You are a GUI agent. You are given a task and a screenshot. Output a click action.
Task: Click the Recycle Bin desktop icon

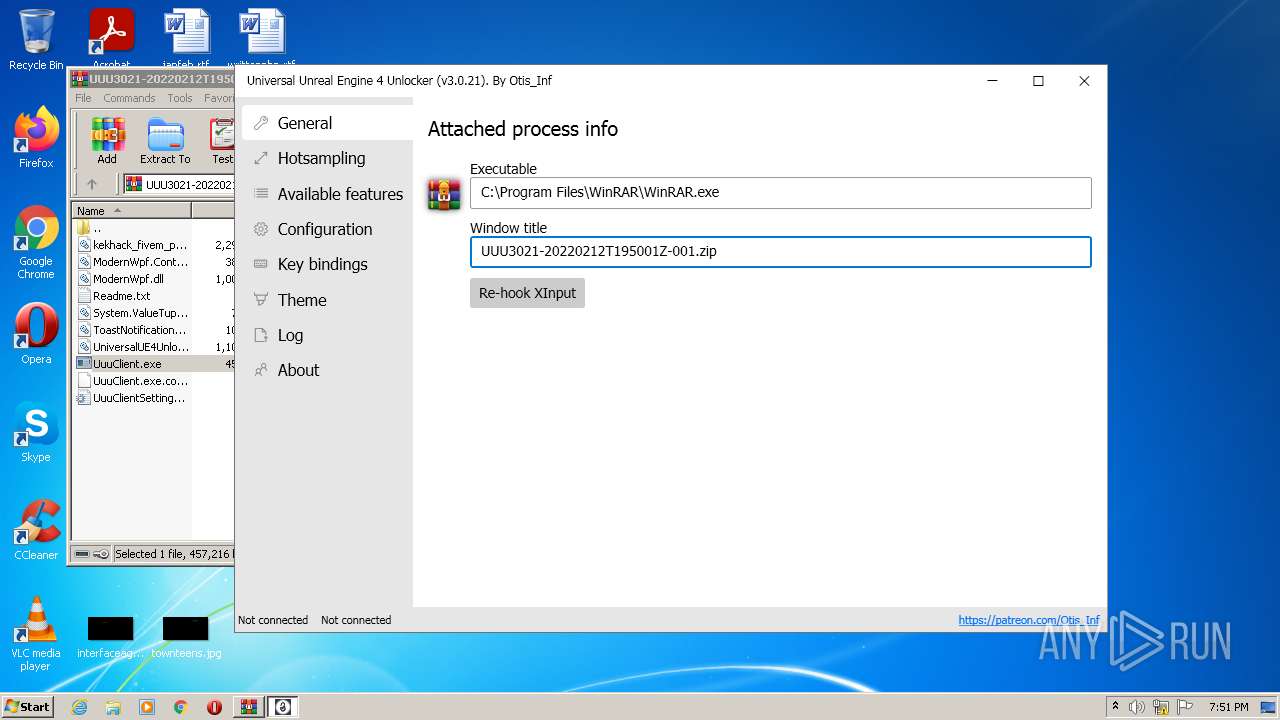tap(36, 40)
